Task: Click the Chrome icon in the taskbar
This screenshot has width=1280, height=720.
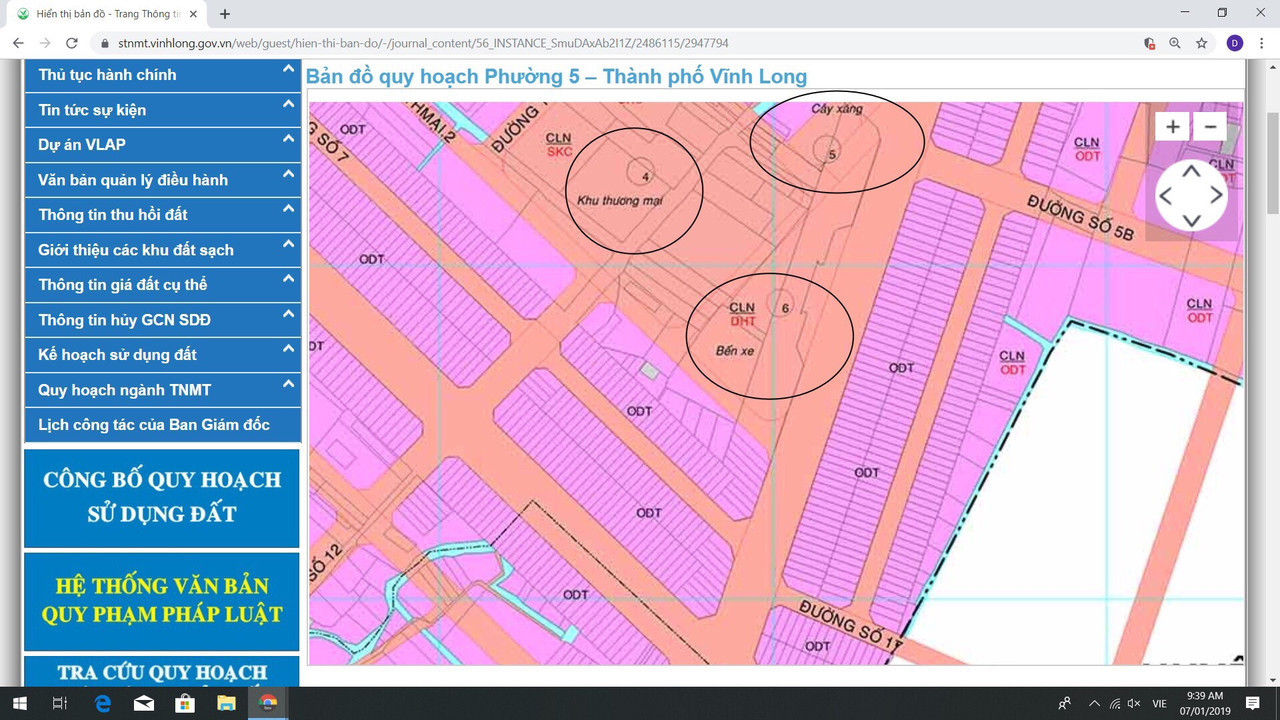Action: tap(268, 703)
